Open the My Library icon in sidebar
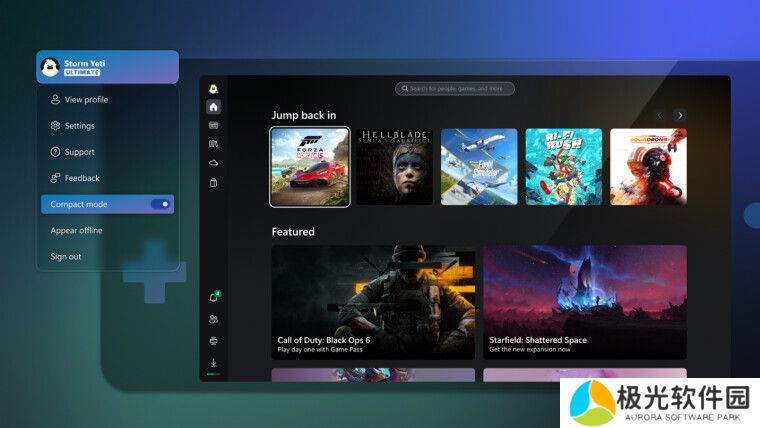The height and width of the screenshot is (428, 760). [x=213, y=144]
